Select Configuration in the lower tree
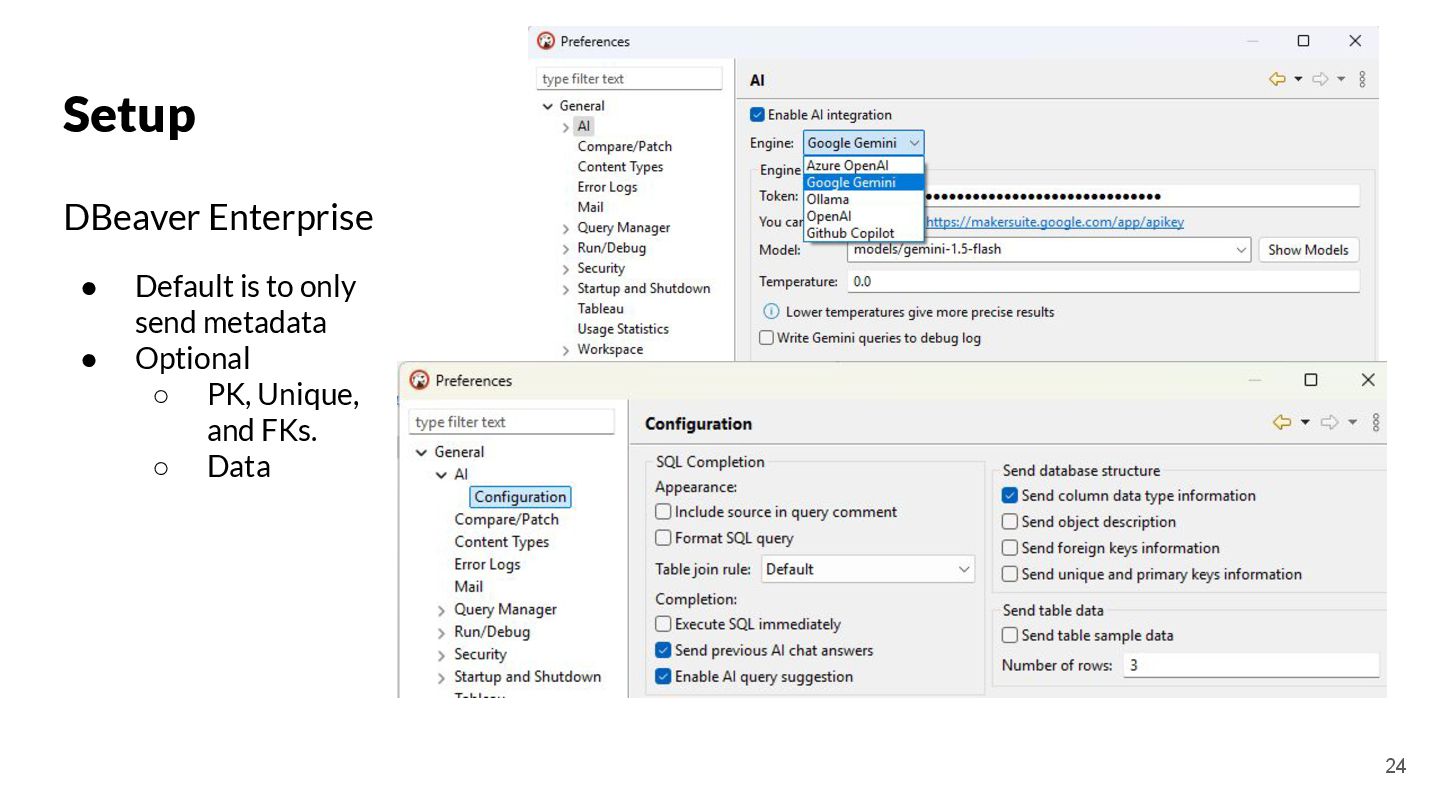This screenshot has height=810, width=1440. (520, 497)
